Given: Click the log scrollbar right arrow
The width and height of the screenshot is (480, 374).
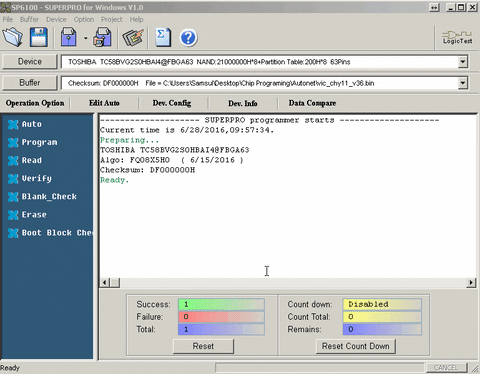Looking at the screenshot, I should 471,283.
